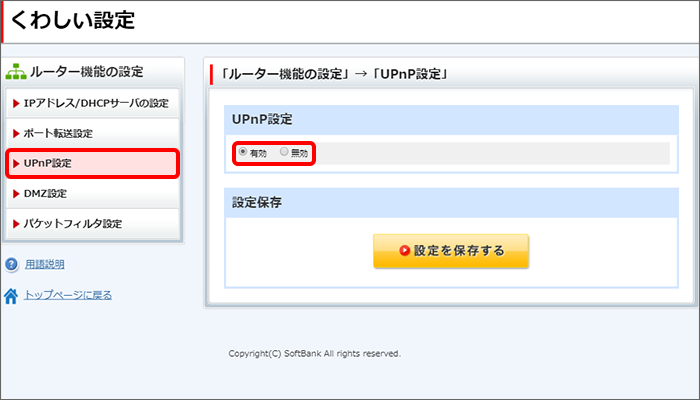The image size is (700, 400).
Task: Open the 用語説明 link
Action: click(45, 264)
